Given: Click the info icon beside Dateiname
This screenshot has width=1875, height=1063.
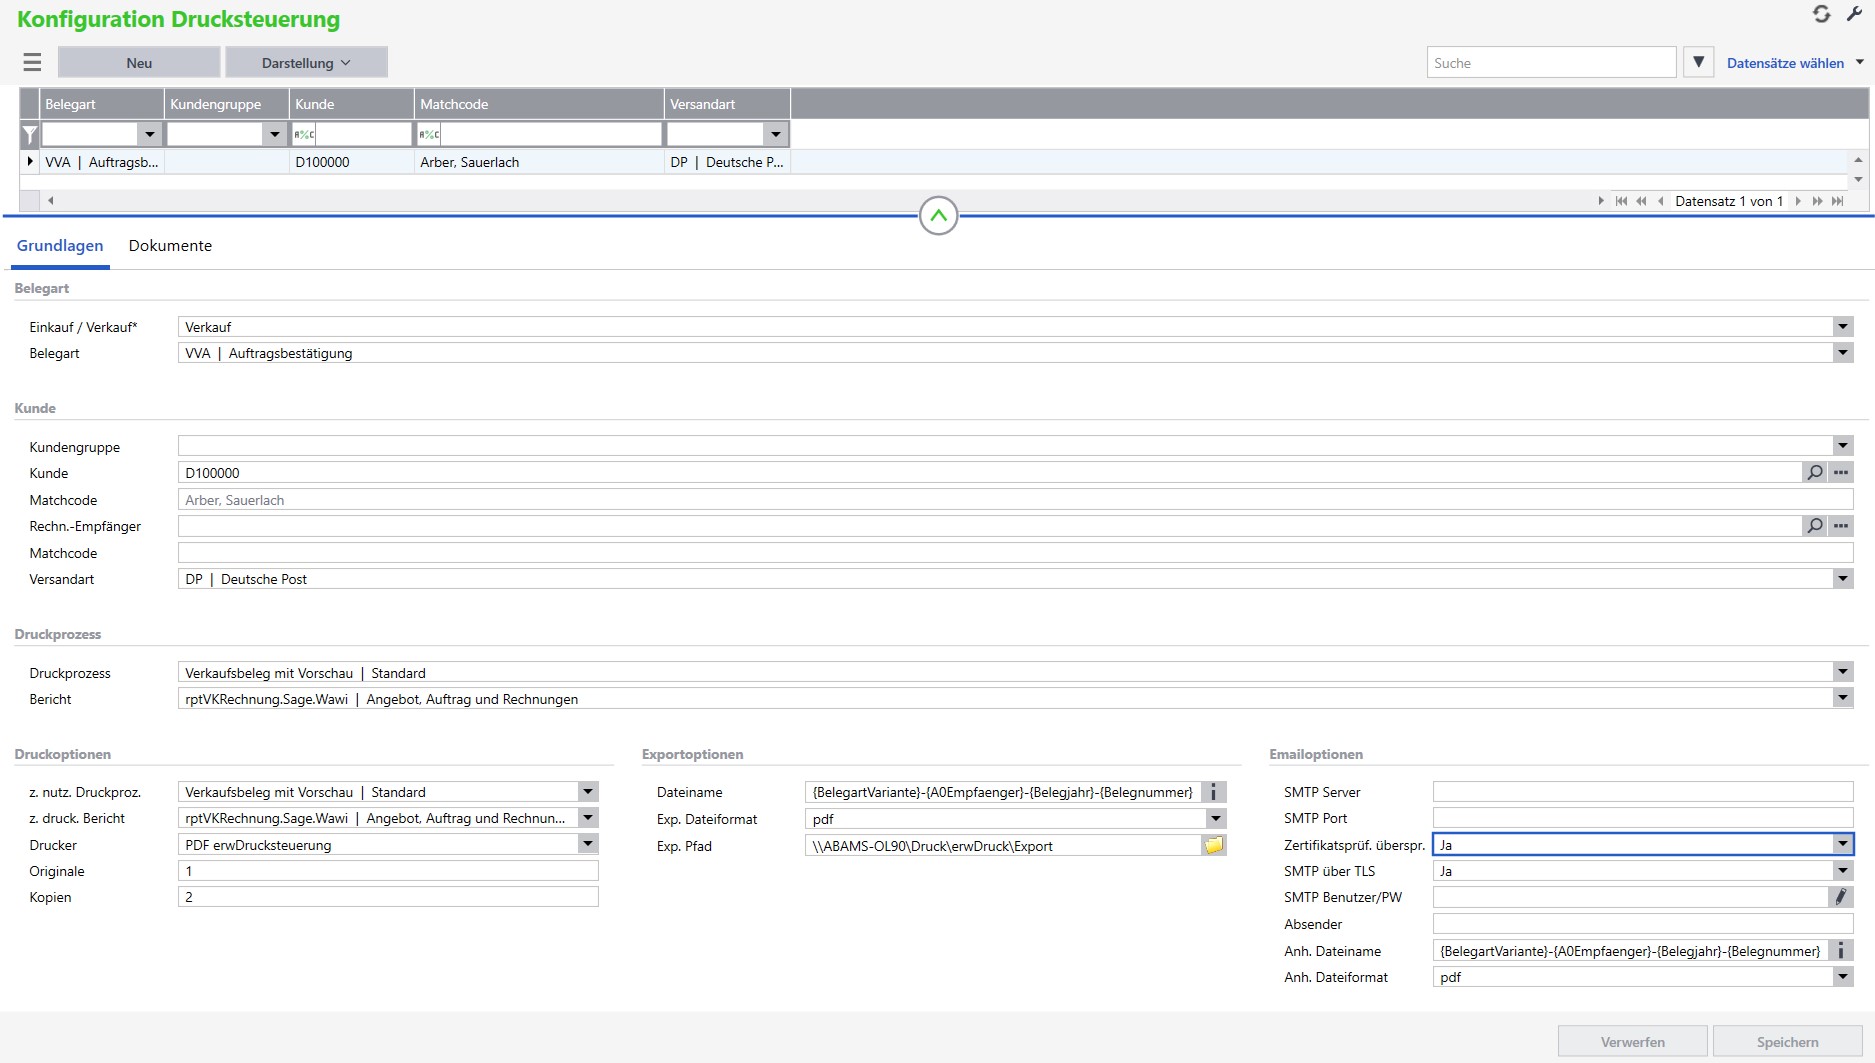Looking at the screenshot, I should (1214, 792).
